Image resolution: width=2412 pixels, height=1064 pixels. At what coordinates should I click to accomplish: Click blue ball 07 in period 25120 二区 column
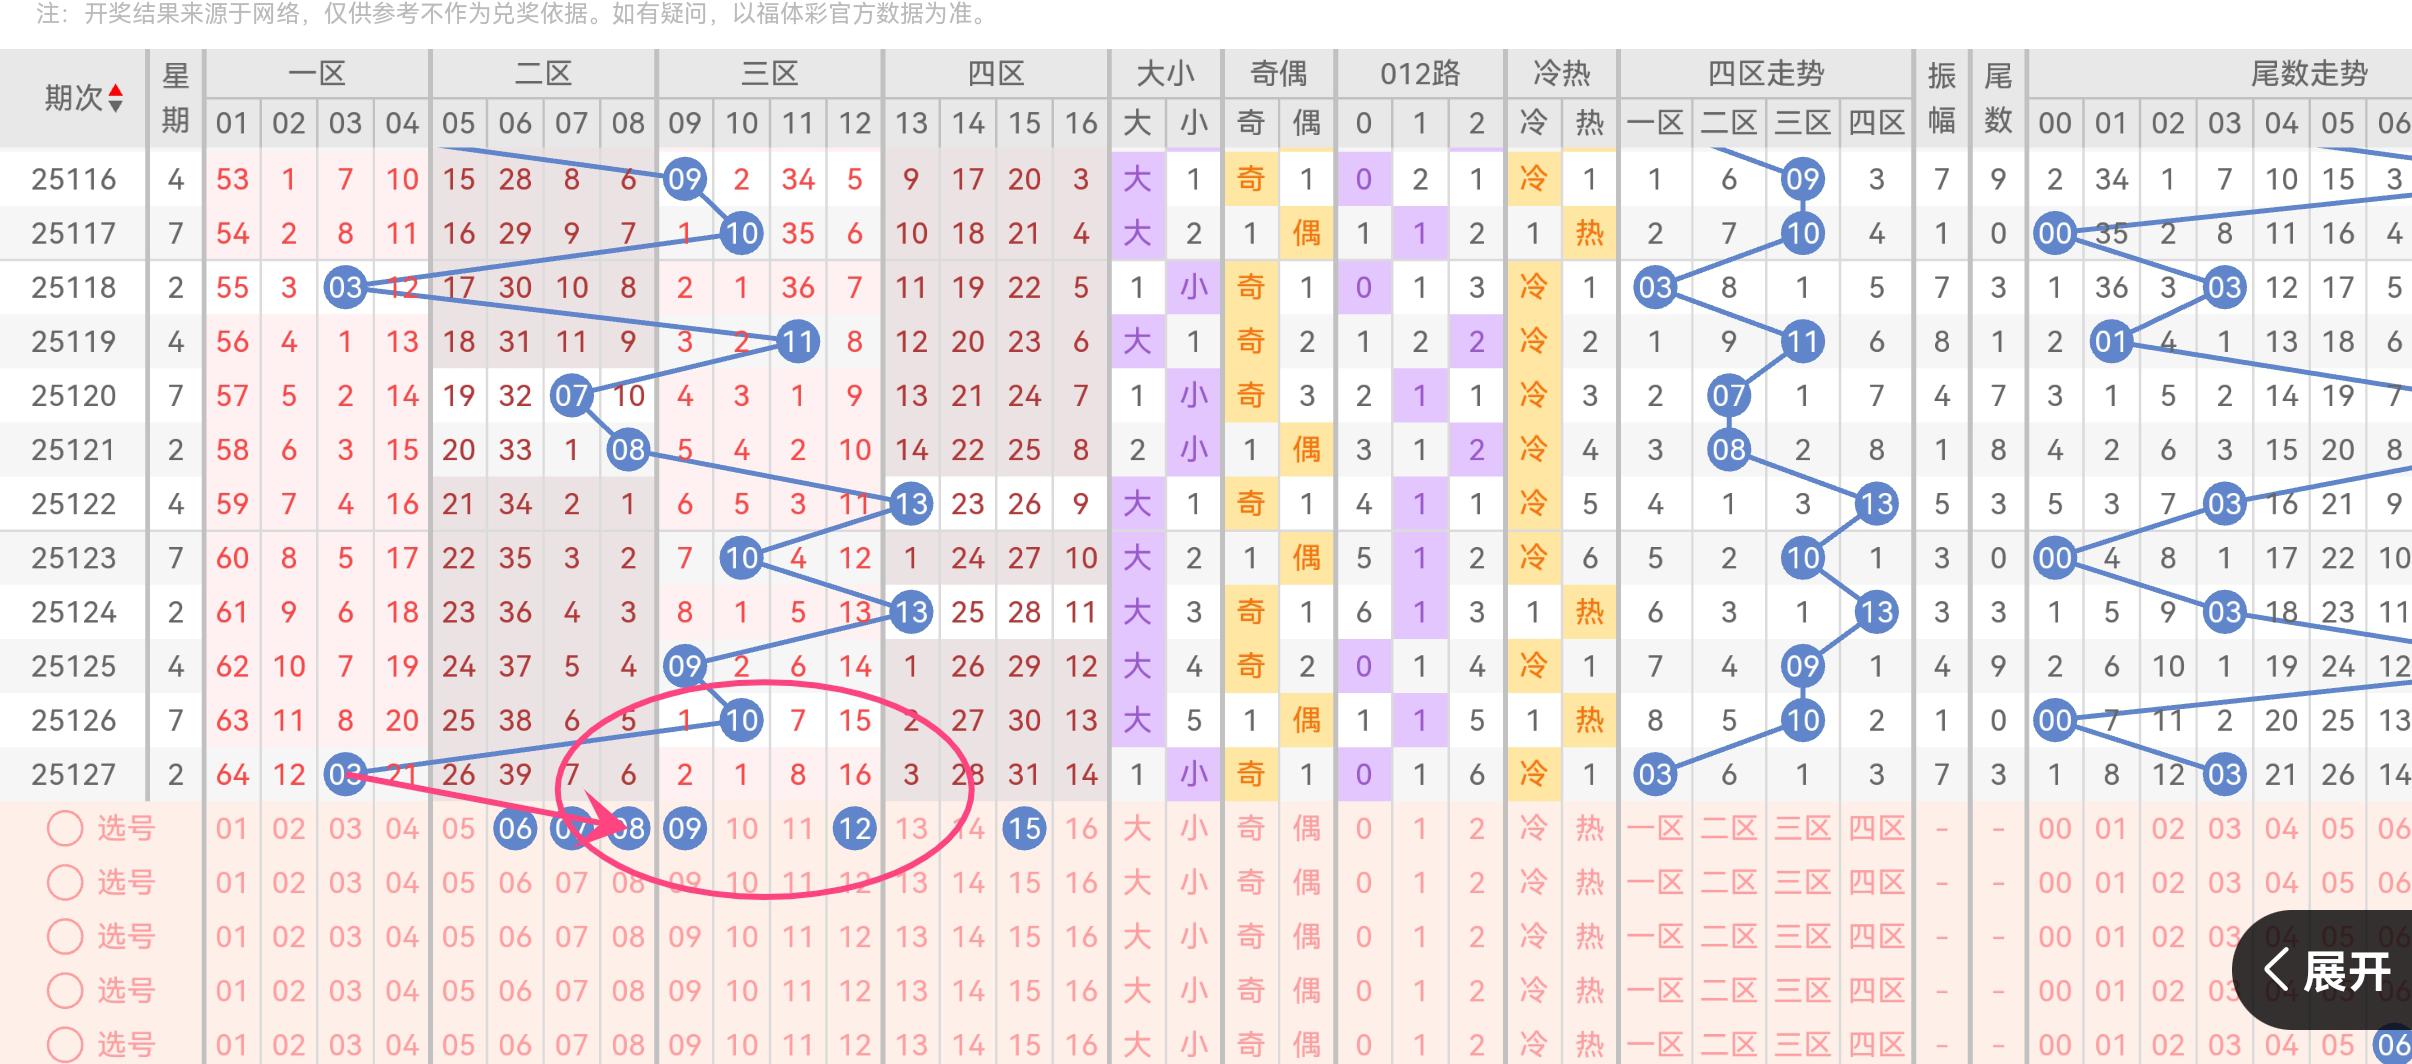[x=571, y=396]
